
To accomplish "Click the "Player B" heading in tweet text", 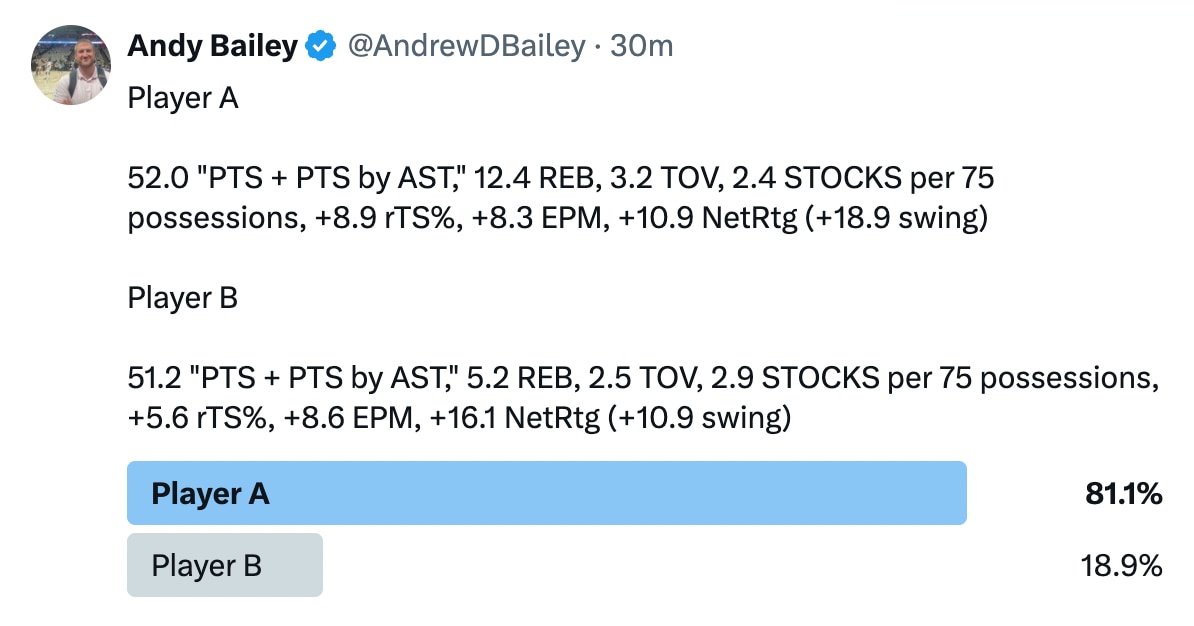I will point(183,298).
